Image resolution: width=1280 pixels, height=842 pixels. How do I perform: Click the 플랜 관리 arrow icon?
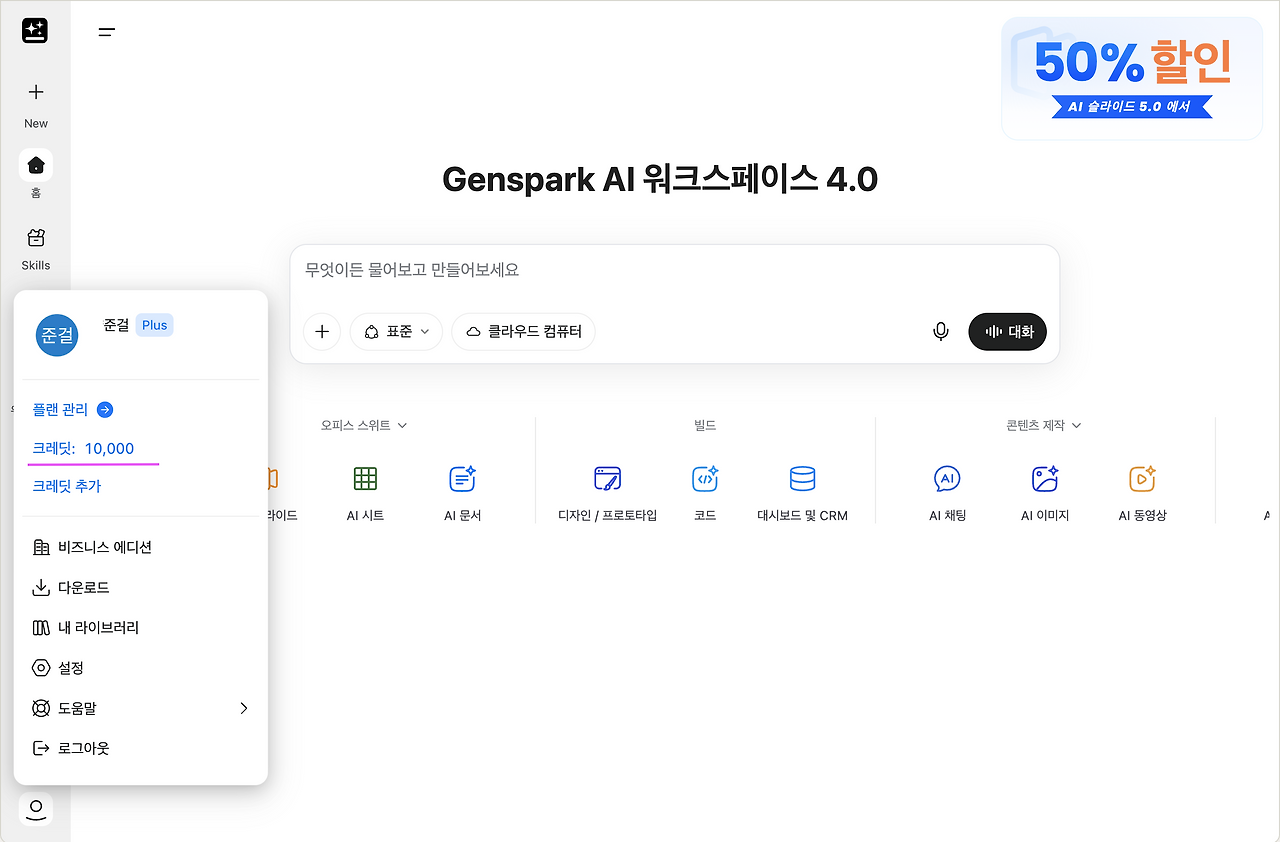point(105,409)
